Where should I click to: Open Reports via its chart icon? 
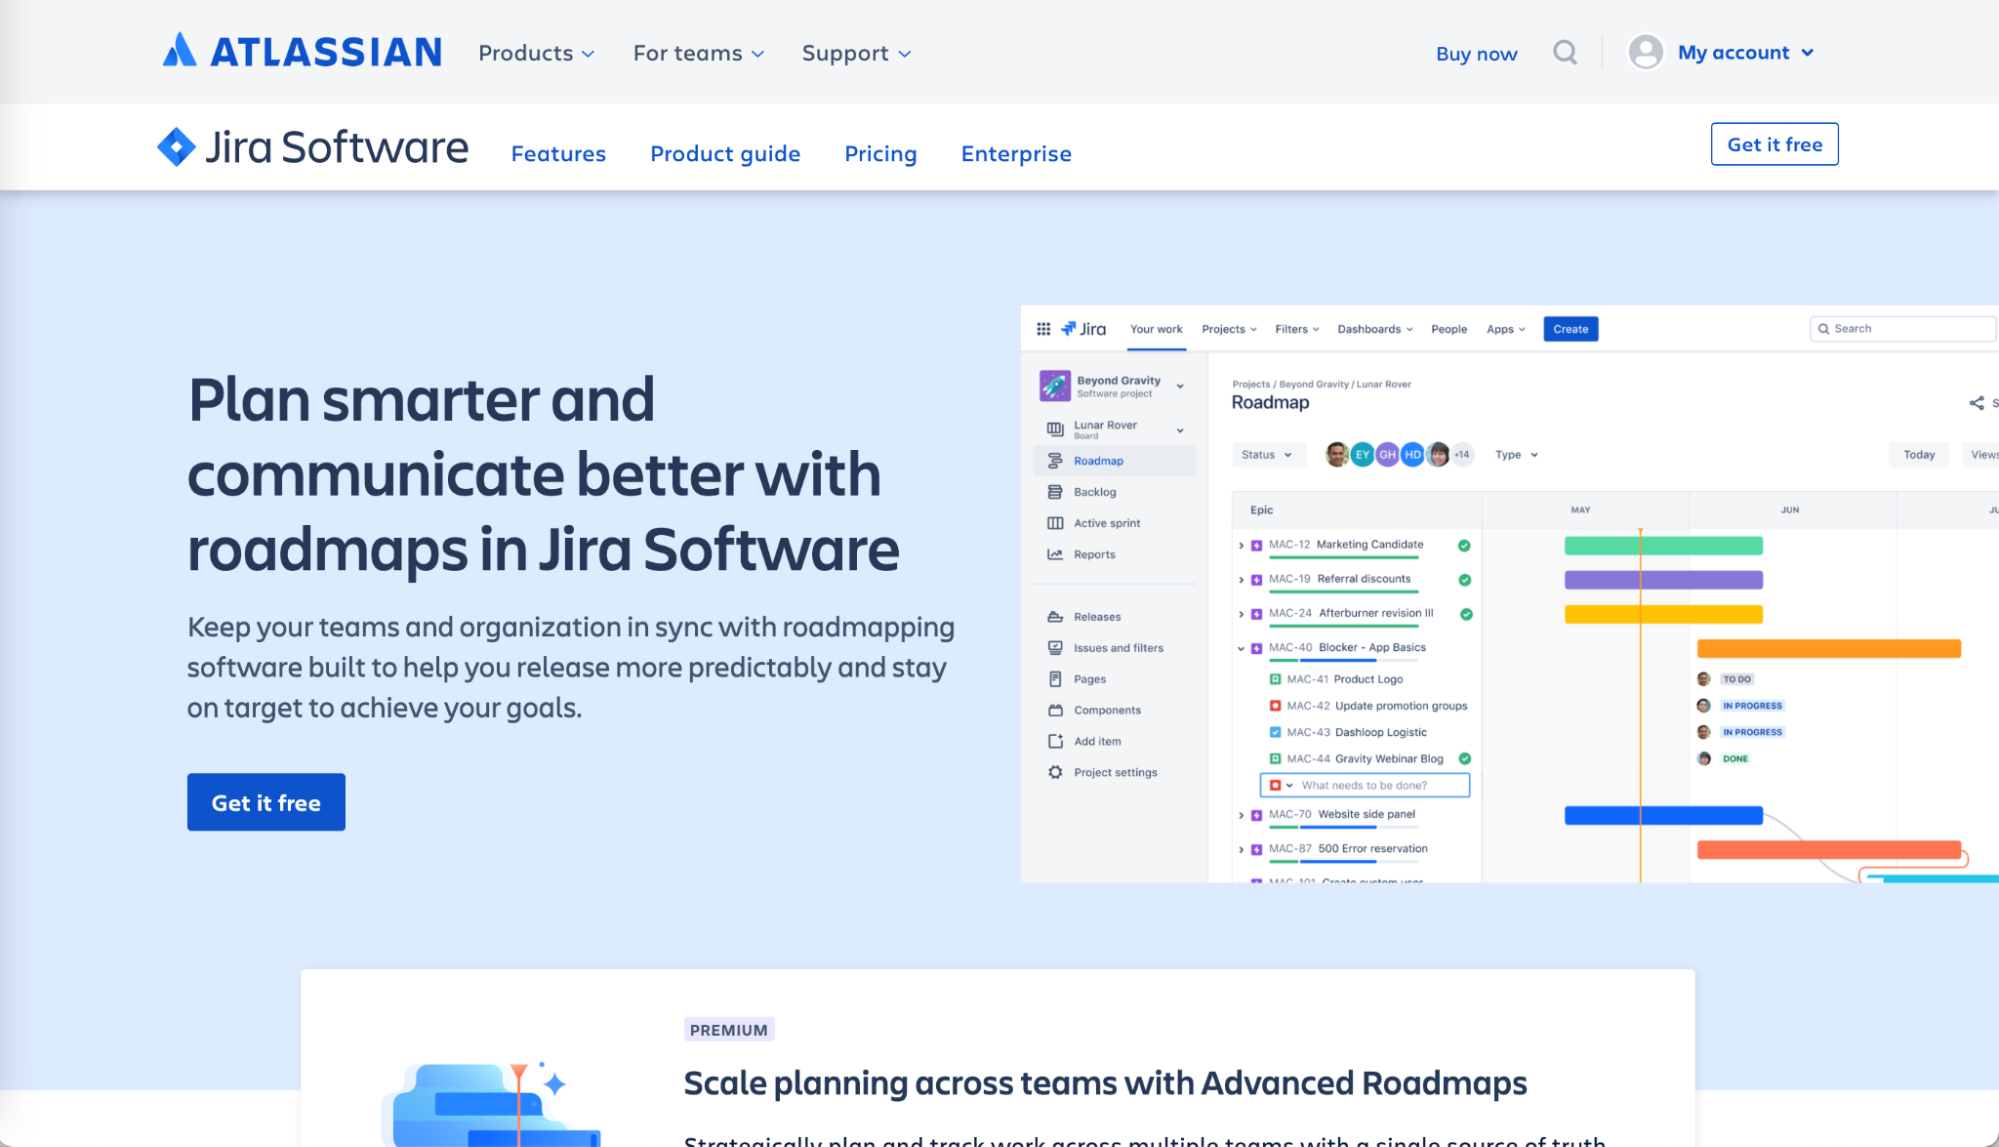point(1055,554)
